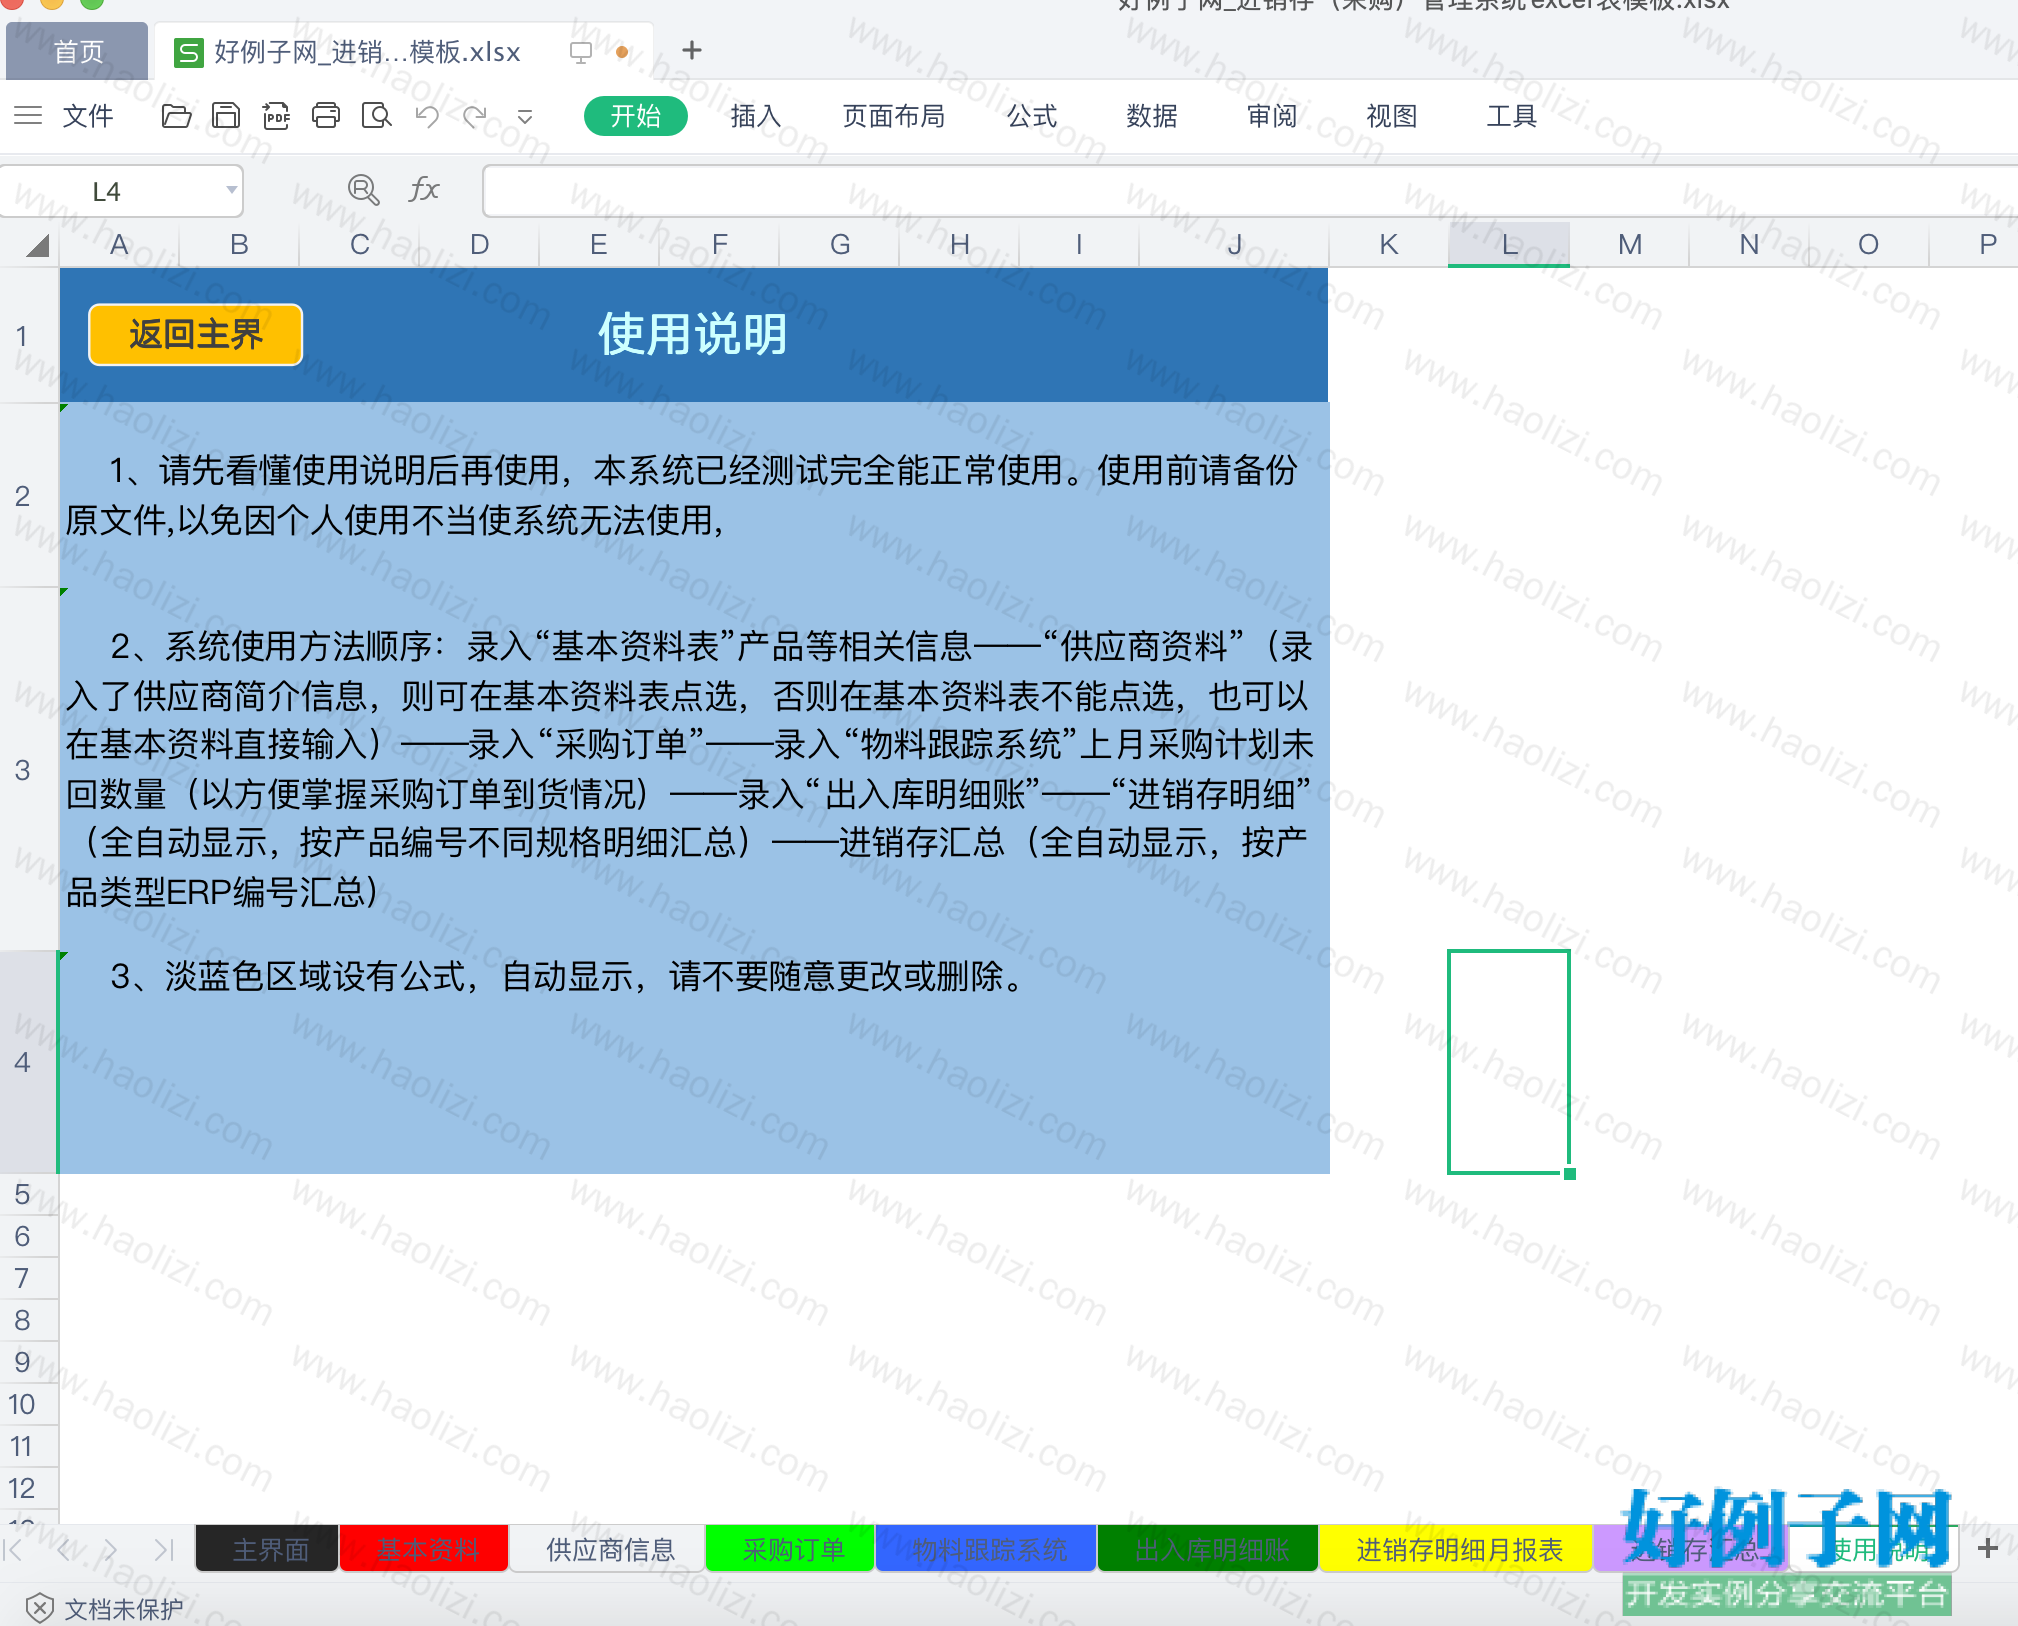Switch to the 进销存明细月报表 sheet
Viewport: 2018px width, 1626px height.
[x=1458, y=1550]
